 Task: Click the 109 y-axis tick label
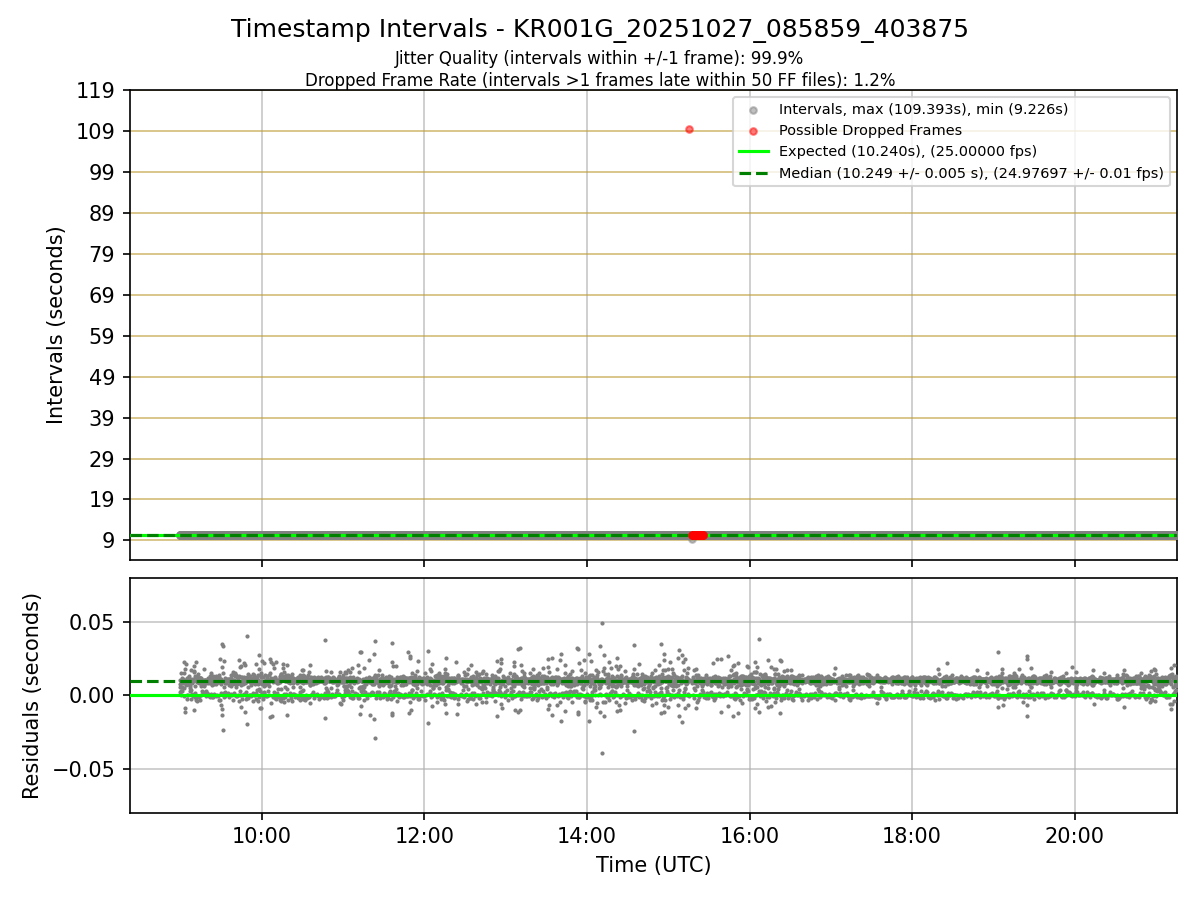tap(98, 132)
